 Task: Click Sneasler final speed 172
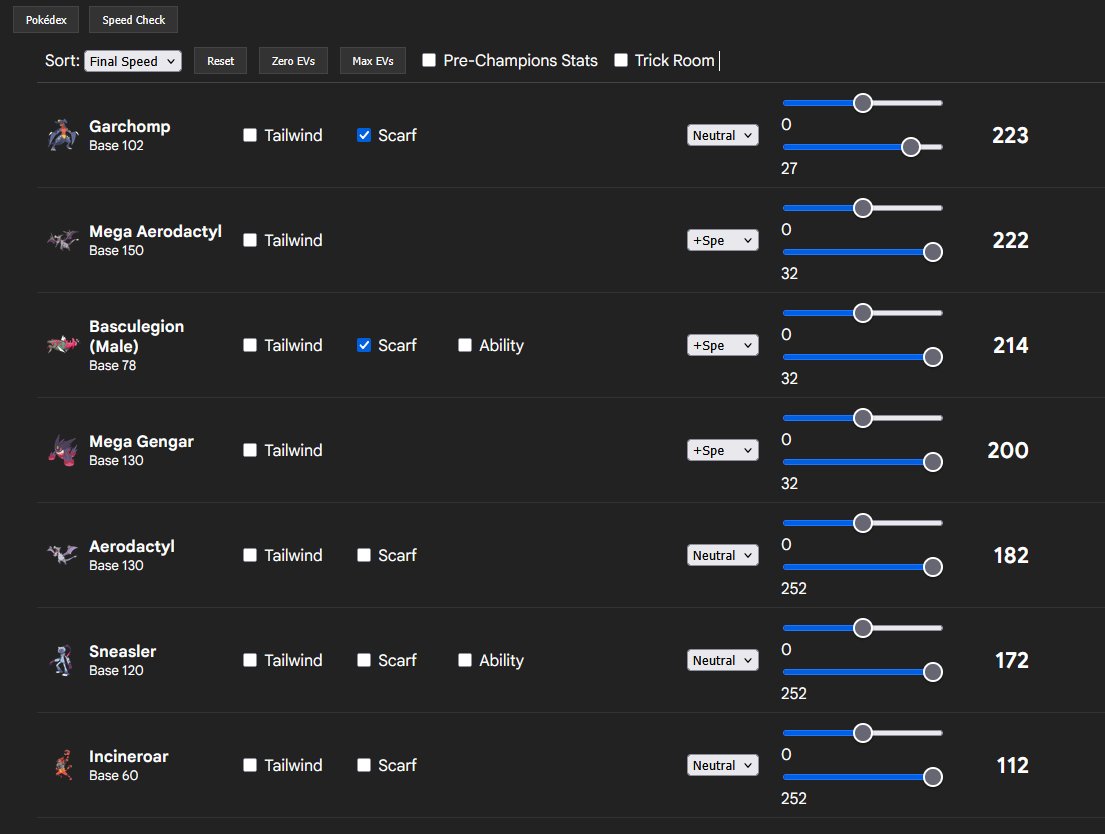[x=1011, y=661]
